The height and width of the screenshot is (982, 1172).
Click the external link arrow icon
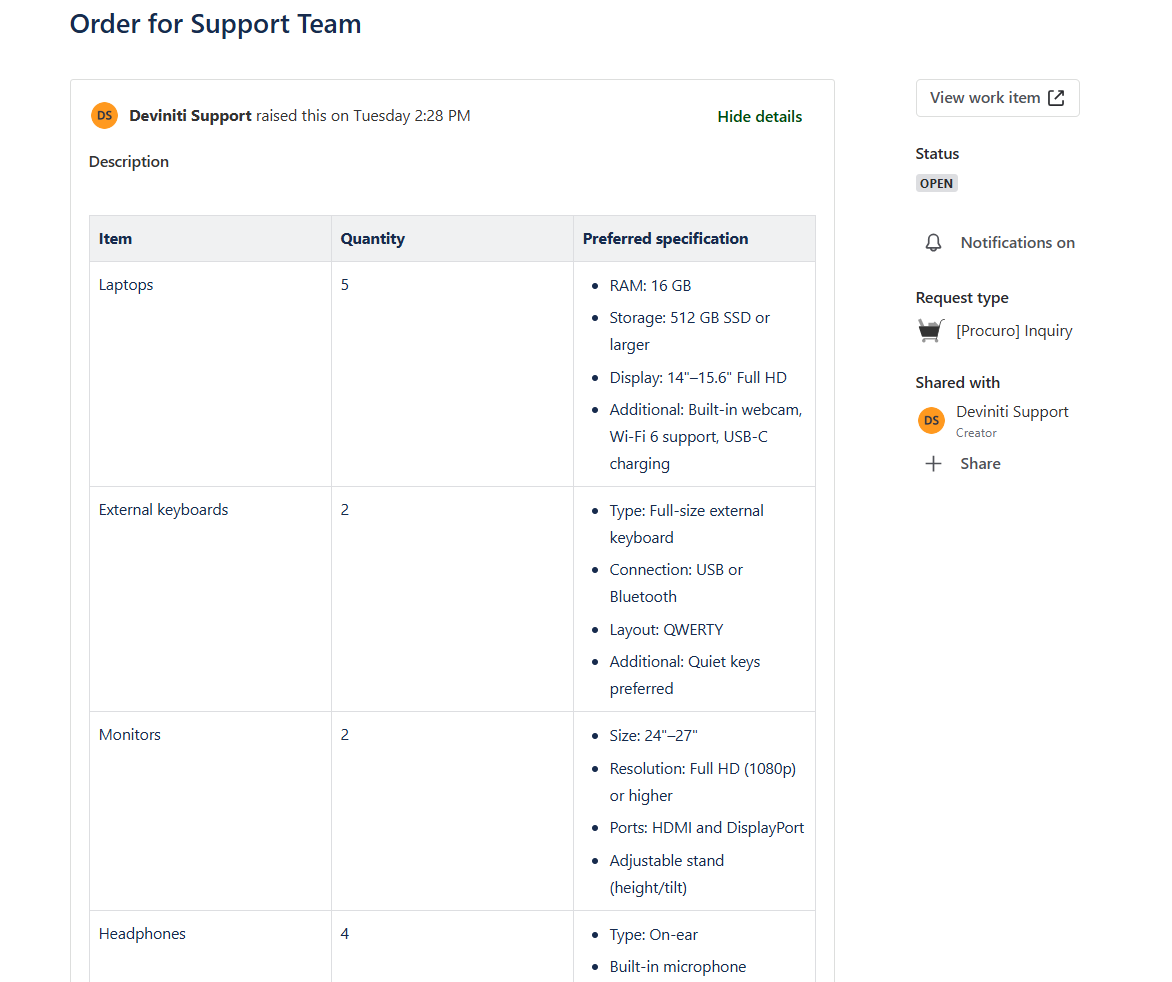click(1056, 98)
